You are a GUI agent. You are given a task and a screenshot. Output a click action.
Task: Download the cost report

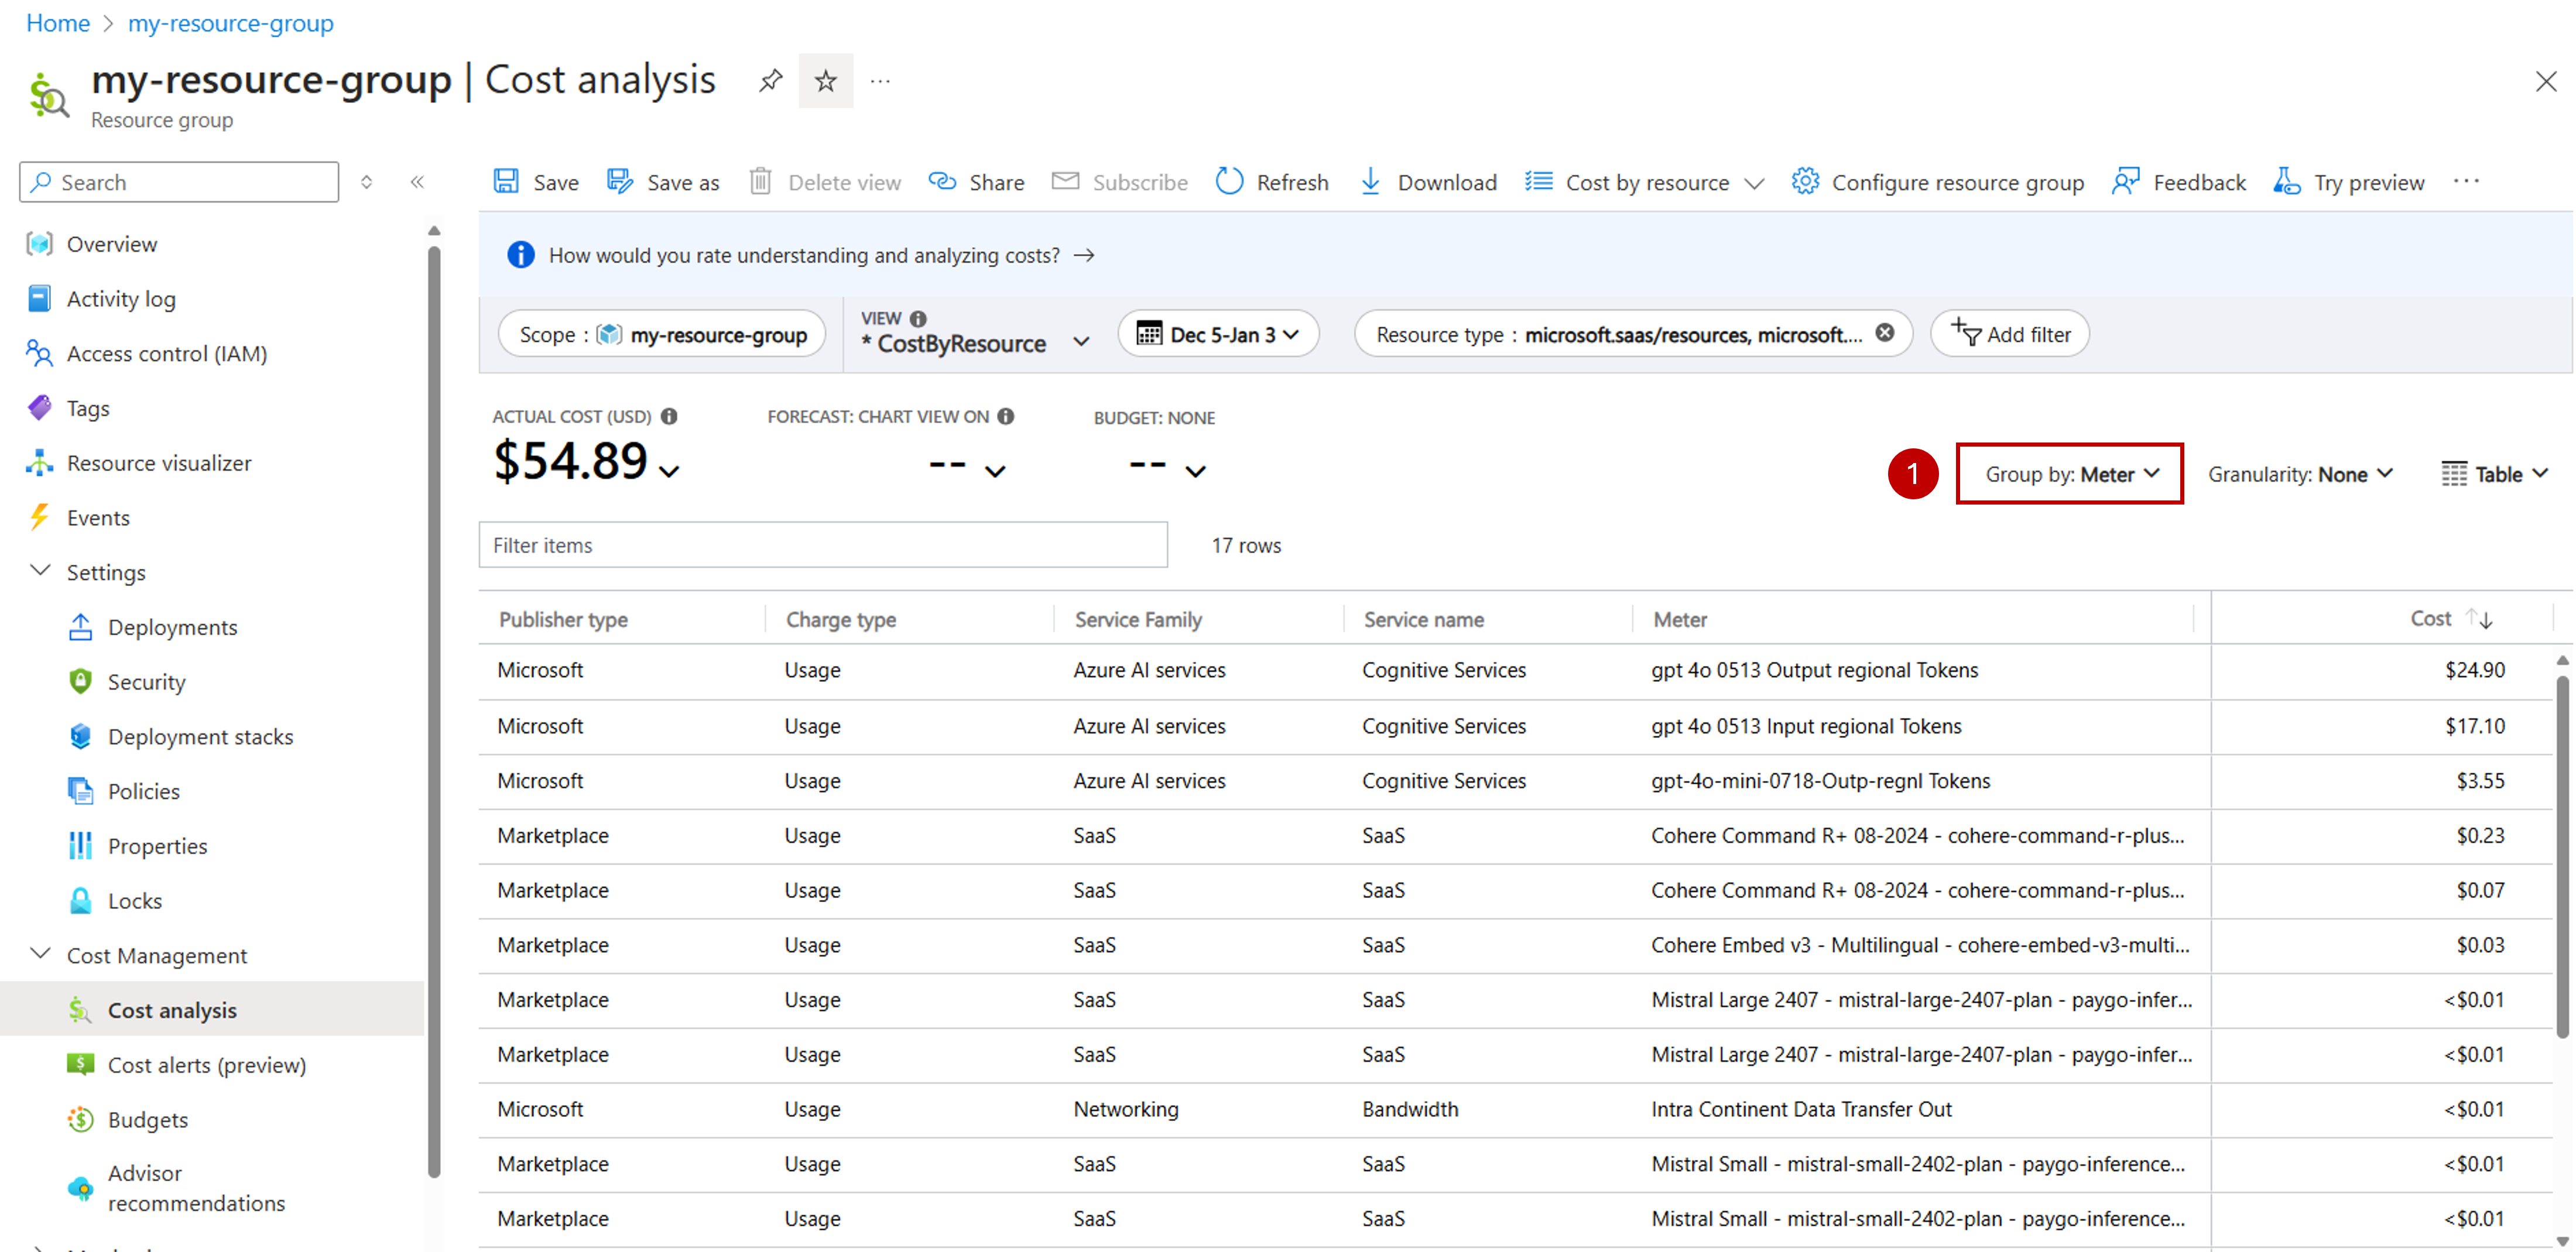click(x=1428, y=182)
